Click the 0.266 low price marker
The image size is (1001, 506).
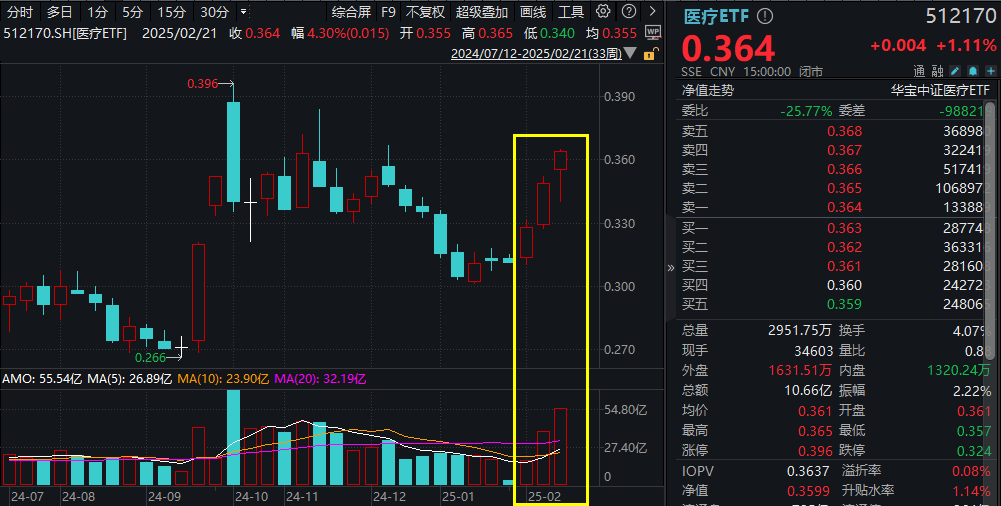tap(151, 357)
